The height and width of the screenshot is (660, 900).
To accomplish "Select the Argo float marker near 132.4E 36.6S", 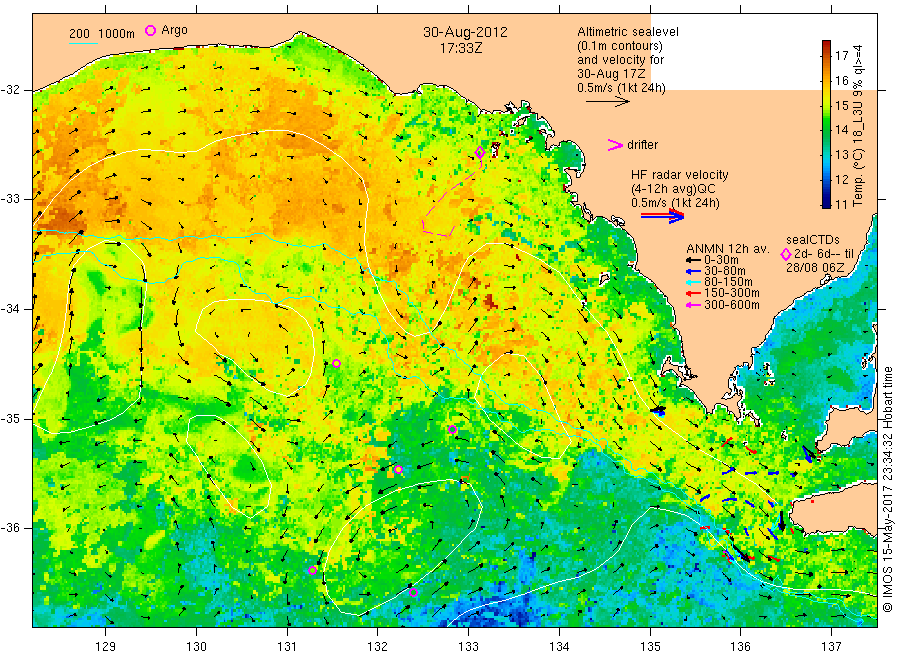I will [413, 592].
